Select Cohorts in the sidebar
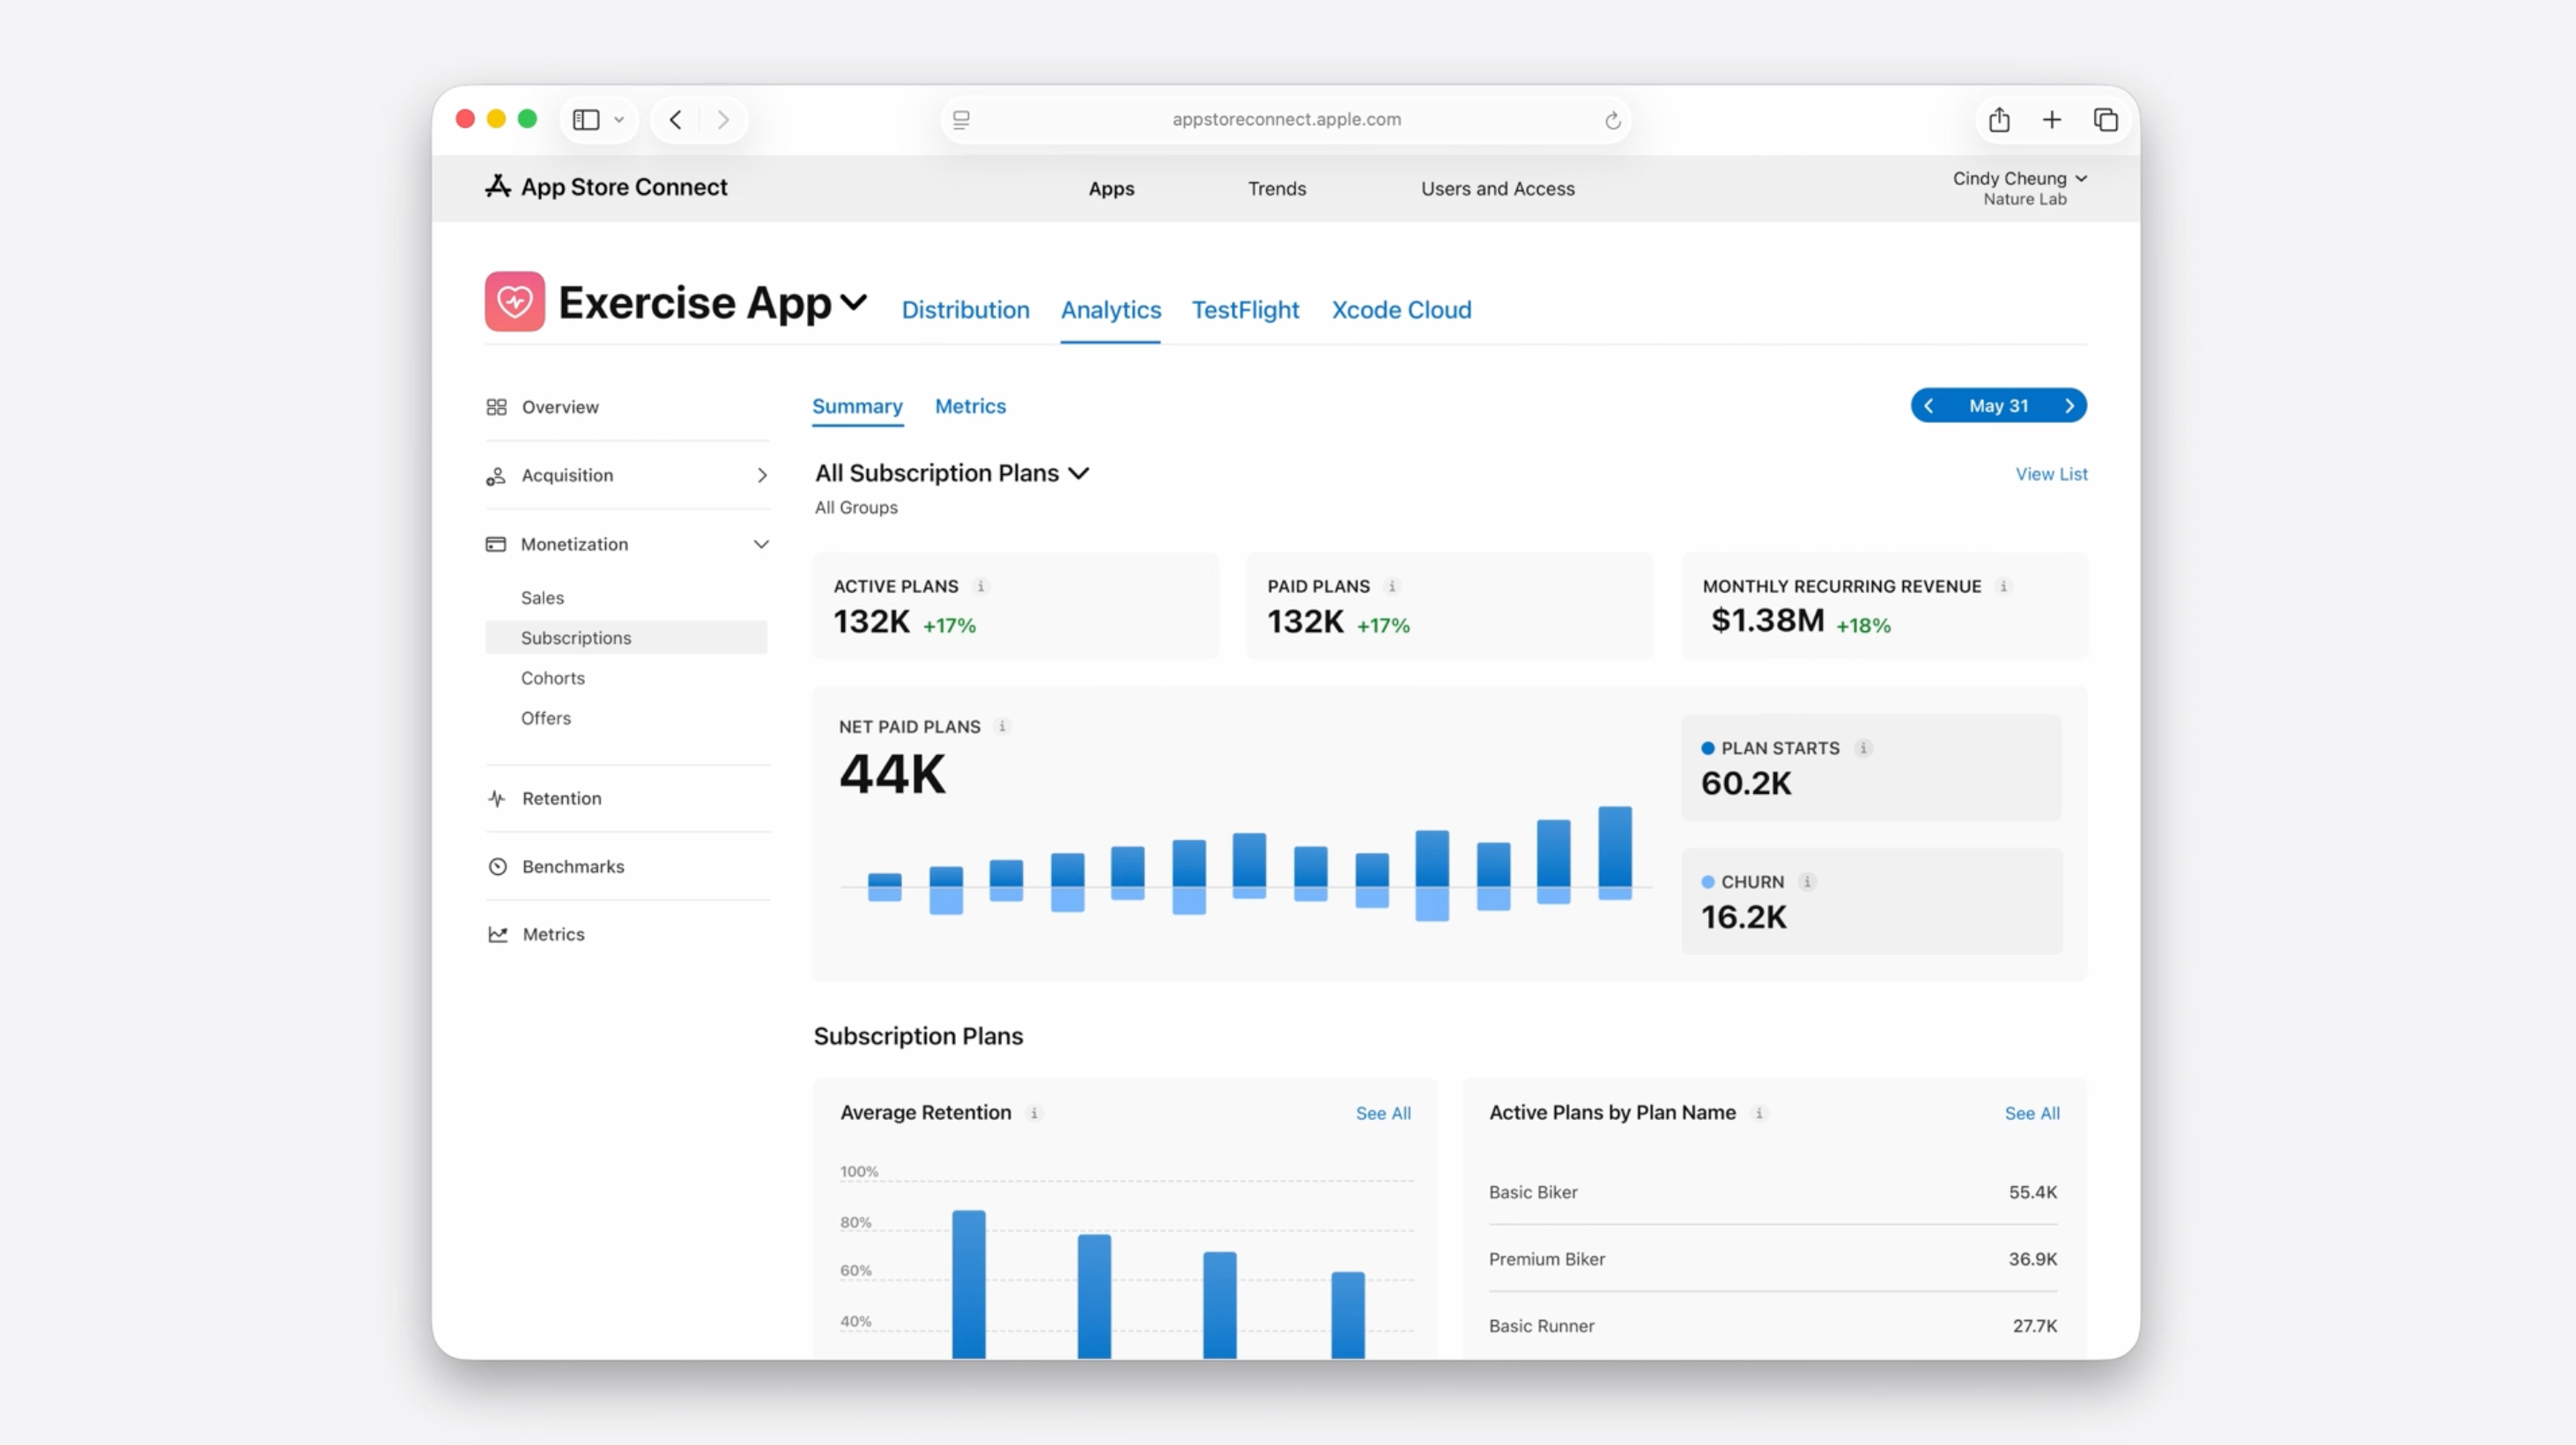The width and height of the screenshot is (2576, 1445). point(552,678)
